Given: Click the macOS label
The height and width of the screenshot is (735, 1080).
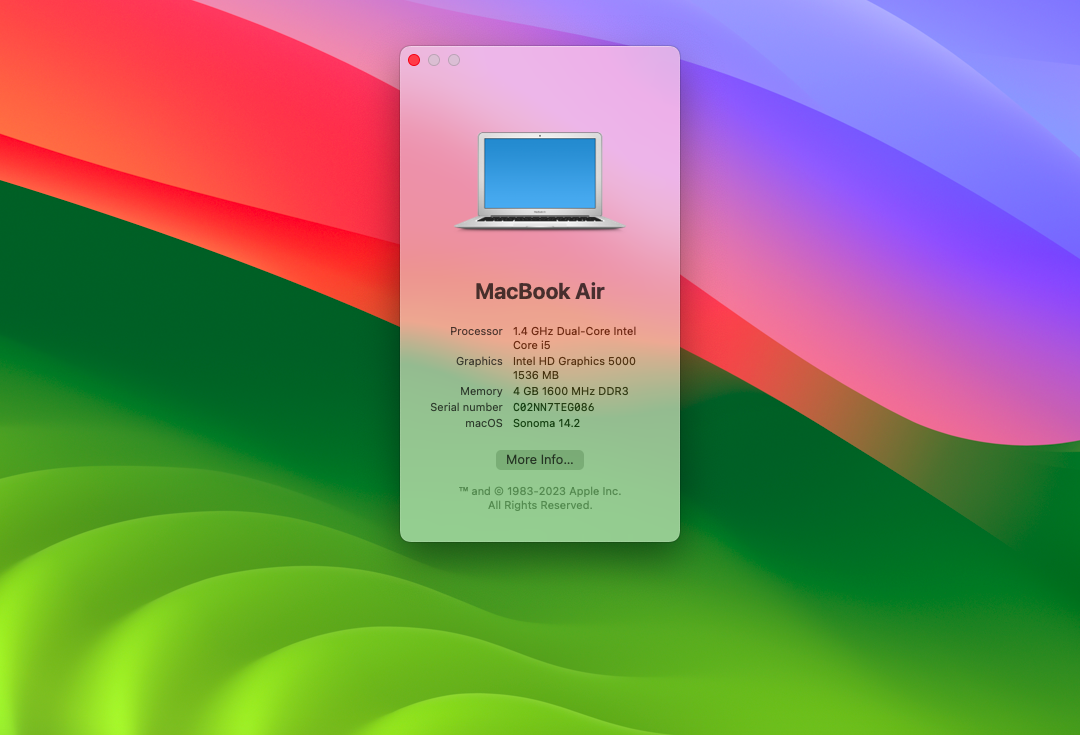Looking at the screenshot, I should (x=484, y=423).
